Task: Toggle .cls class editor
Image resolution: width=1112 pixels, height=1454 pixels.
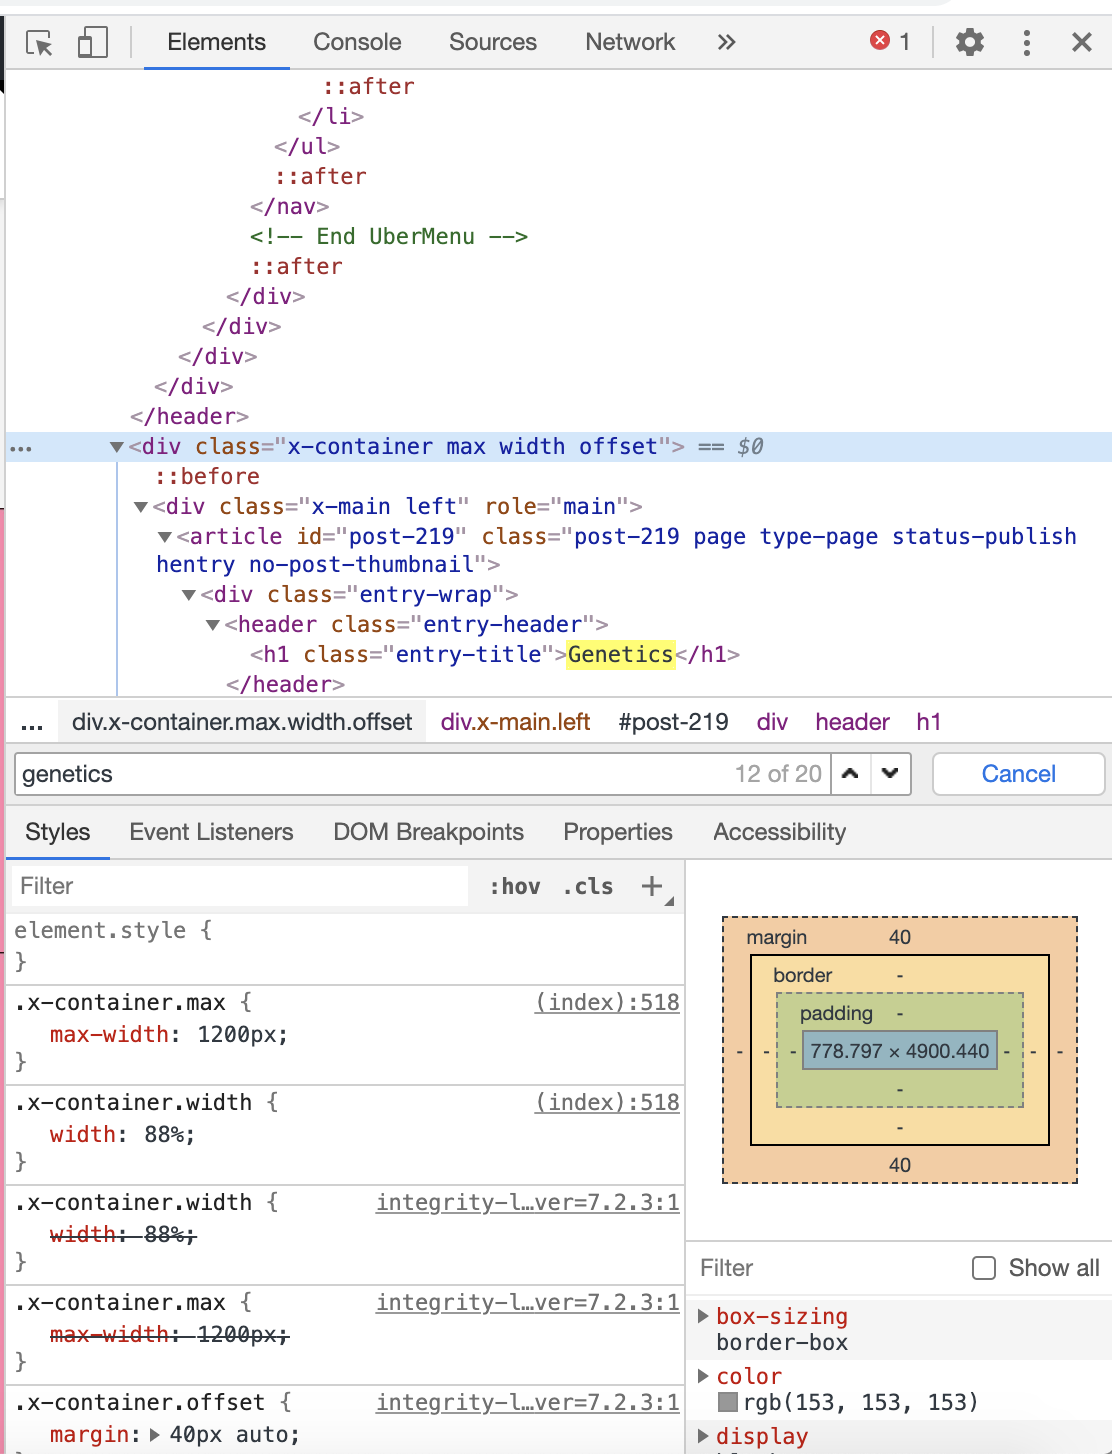Action: [x=588, y=887]
